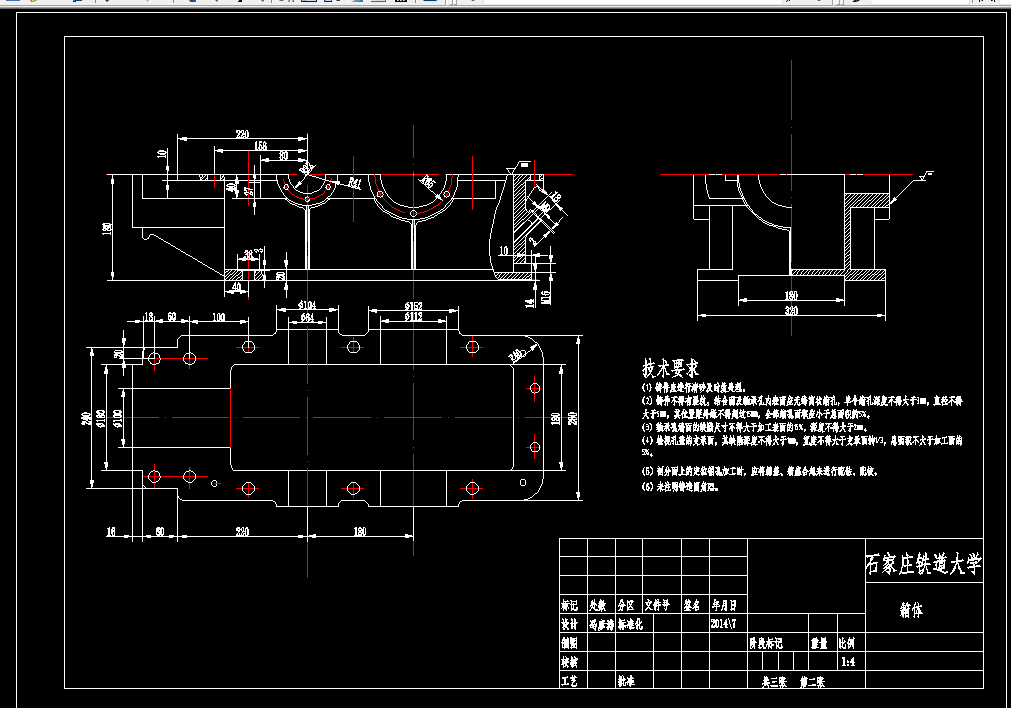This screenshot has height=708, width=1011.
Task: Select the 设计 row label
Action: (569, 624)
